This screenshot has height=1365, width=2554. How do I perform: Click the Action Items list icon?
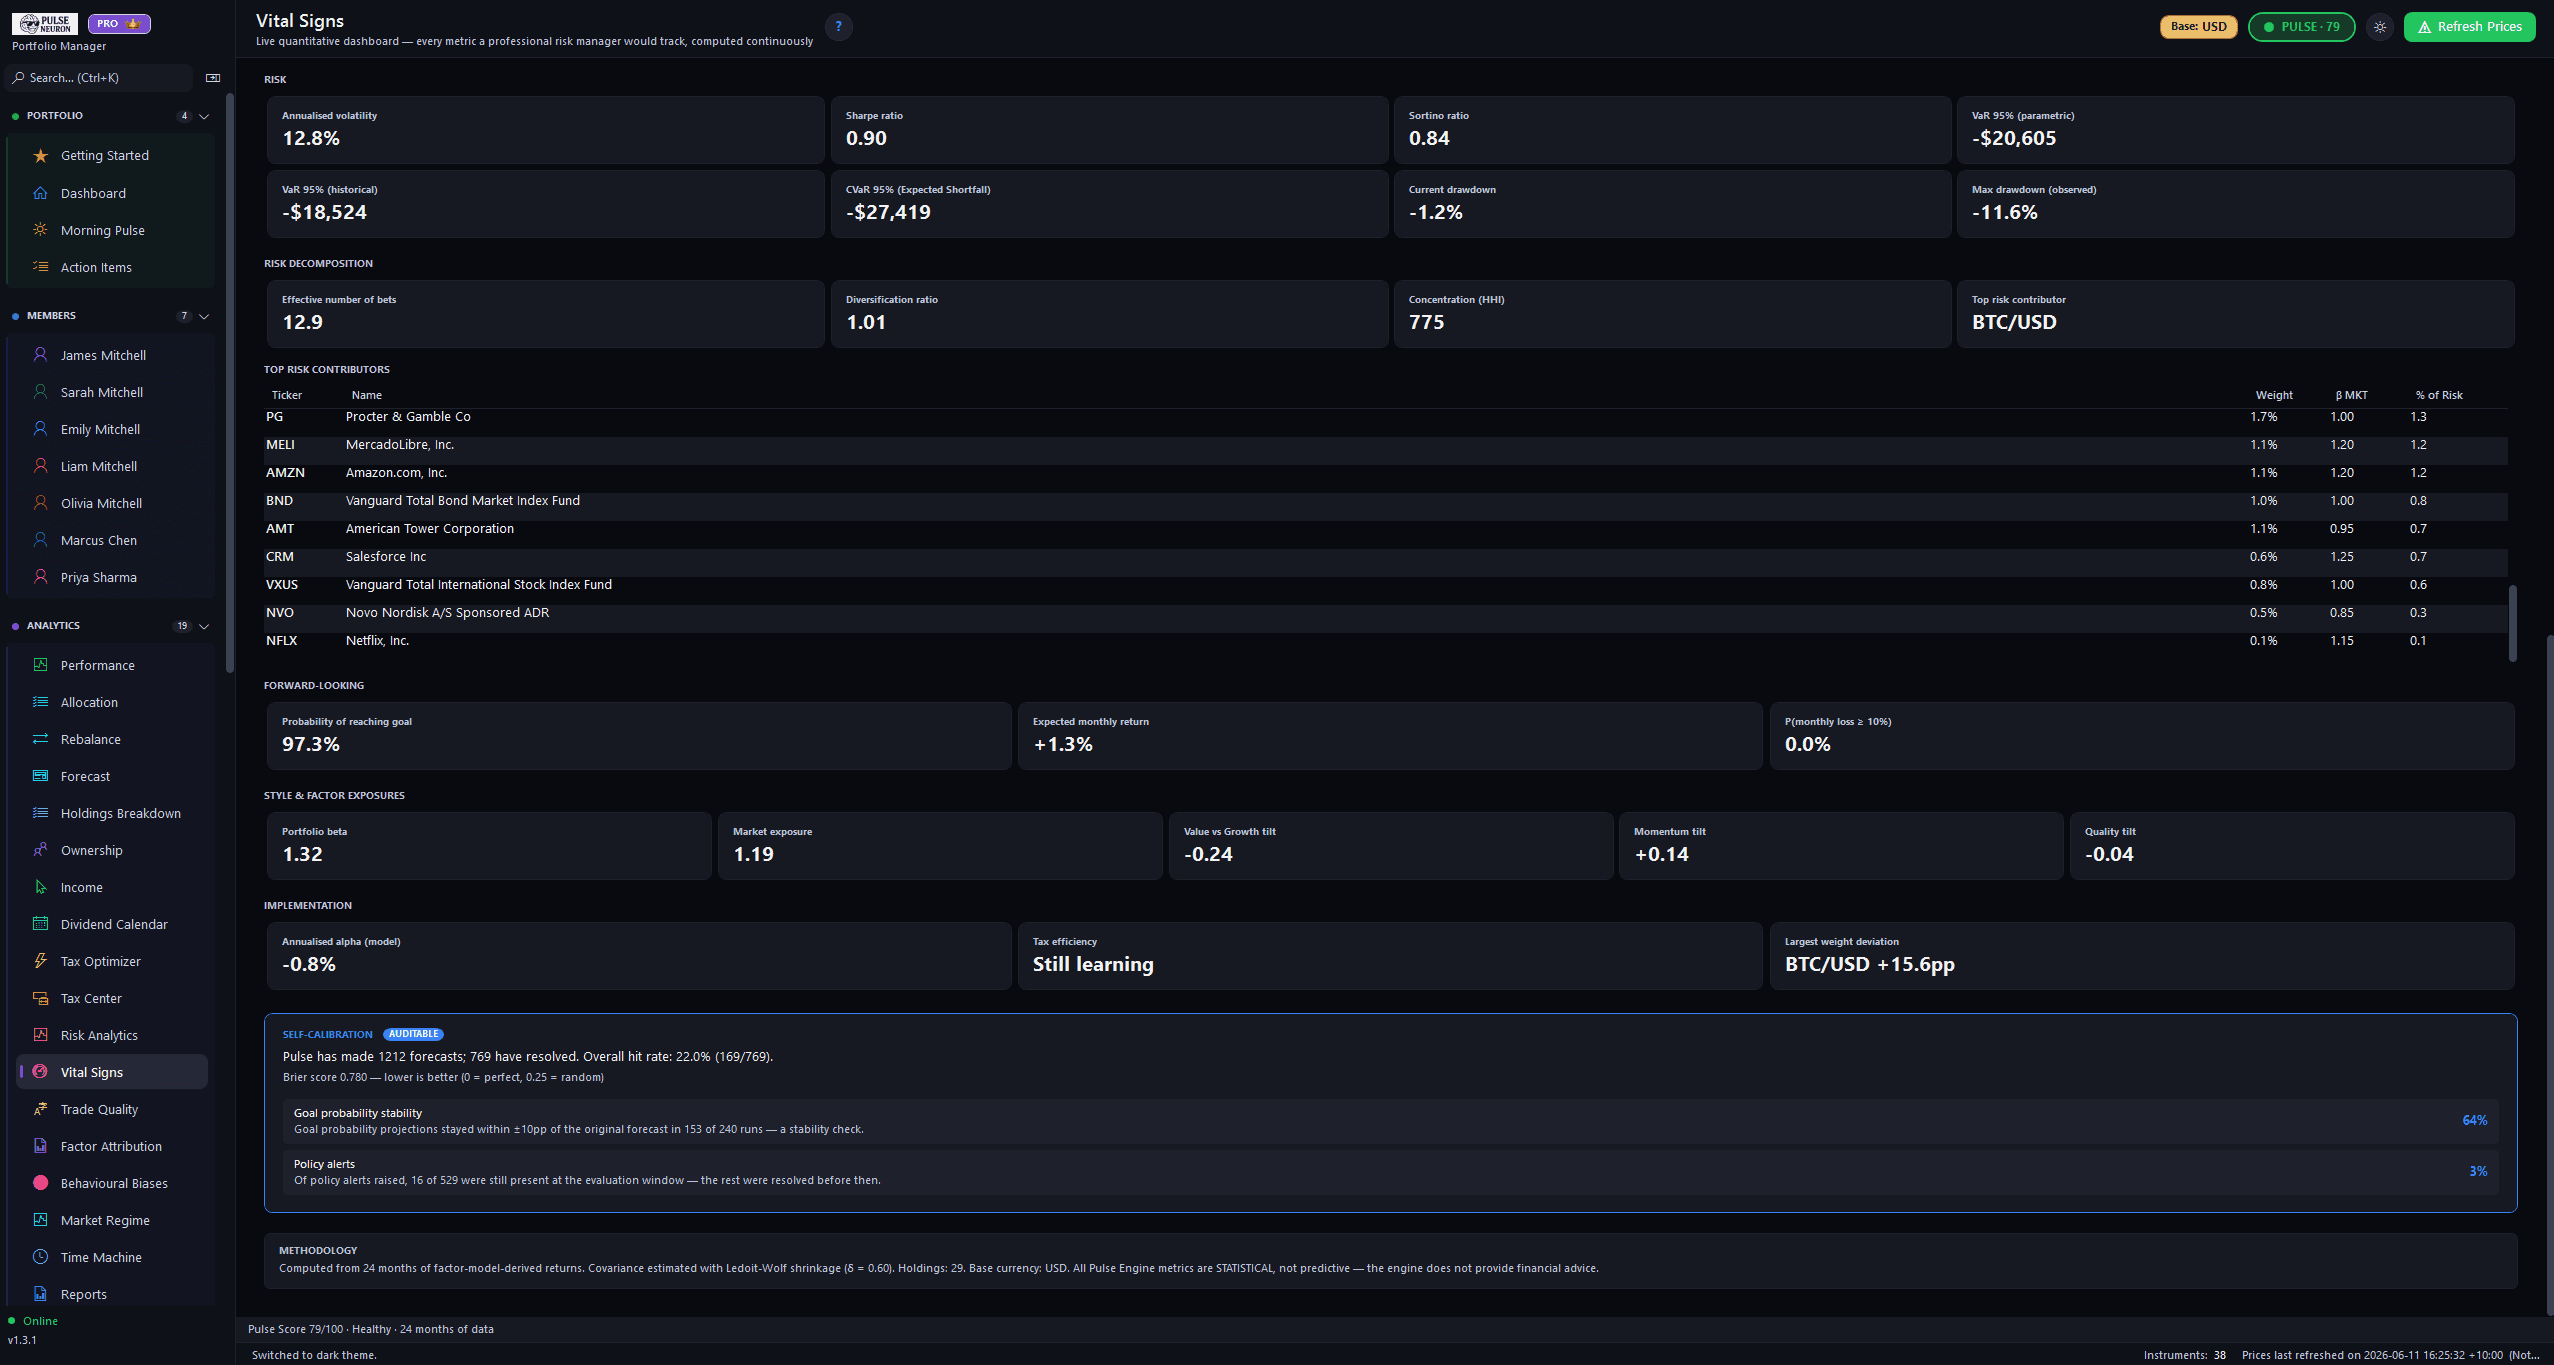point(40,267)
